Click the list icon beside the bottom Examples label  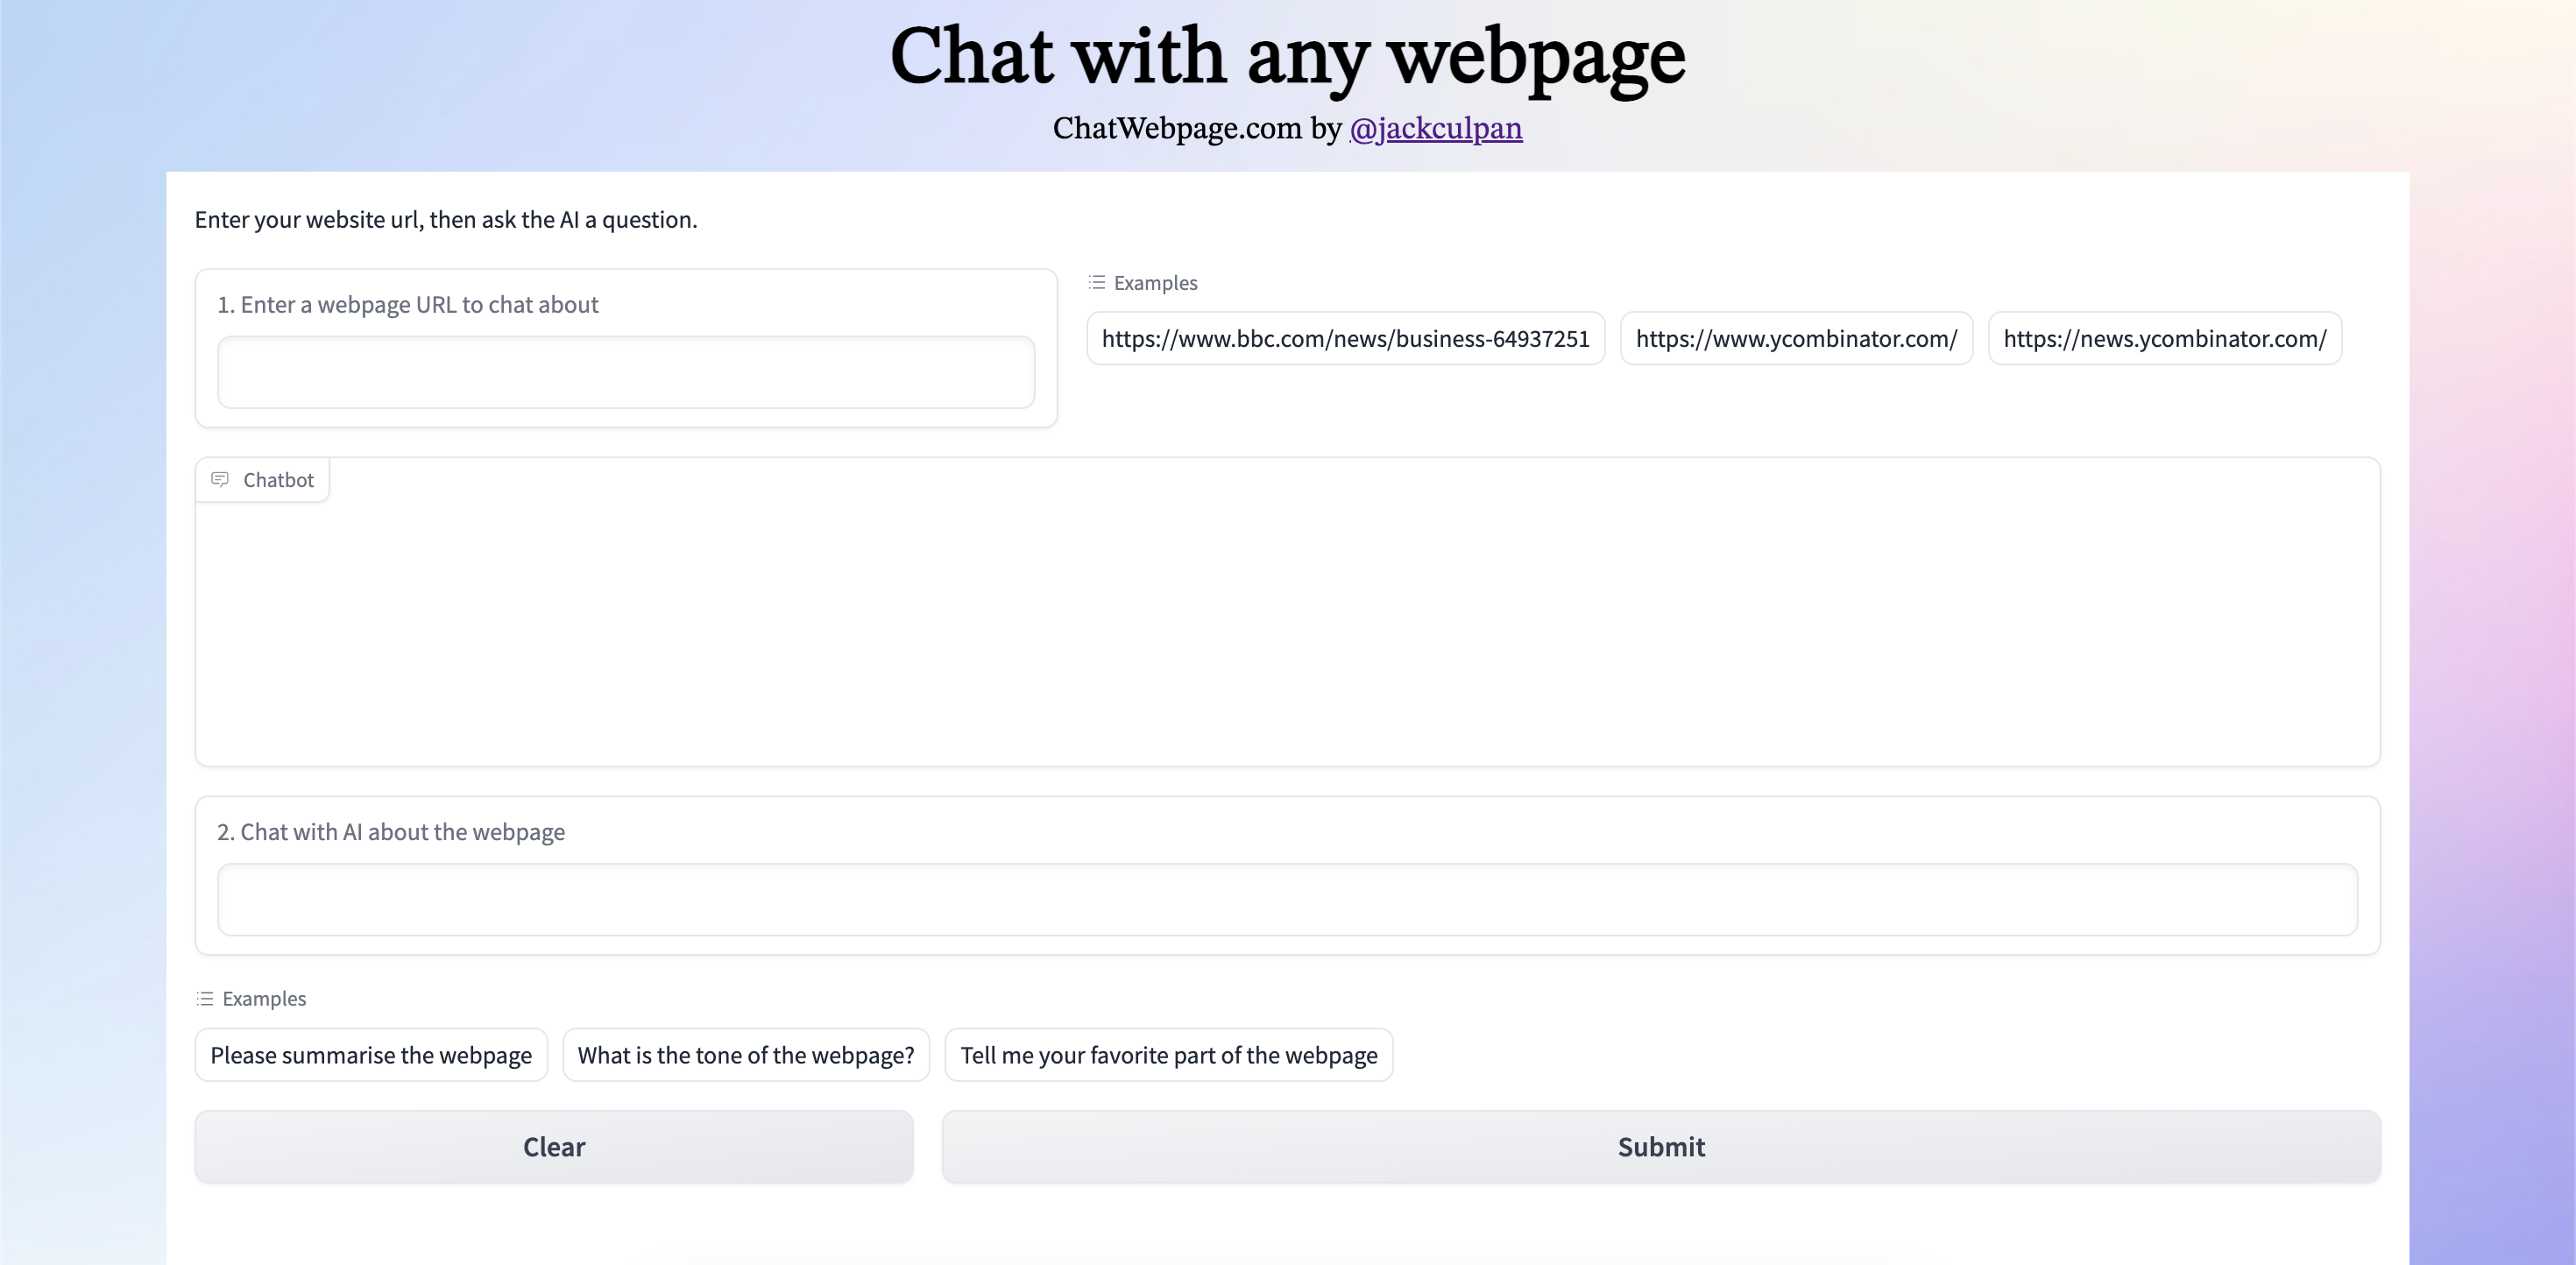click(204, 998)
